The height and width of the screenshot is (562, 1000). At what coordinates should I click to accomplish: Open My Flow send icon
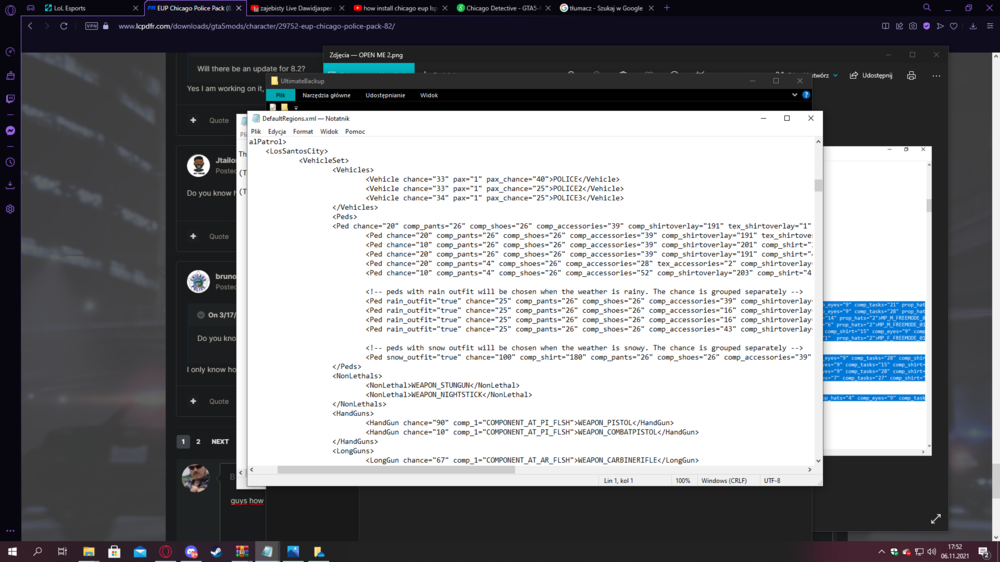tap(940, 26)
